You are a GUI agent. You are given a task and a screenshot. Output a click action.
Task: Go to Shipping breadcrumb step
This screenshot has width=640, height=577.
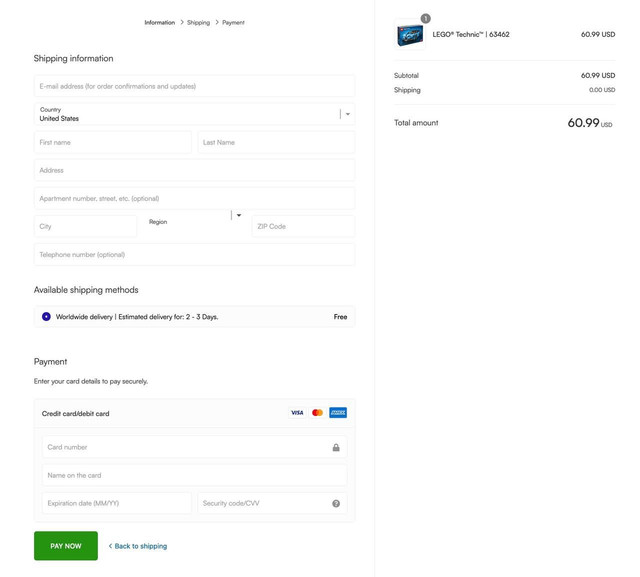(x=198, y=22)
